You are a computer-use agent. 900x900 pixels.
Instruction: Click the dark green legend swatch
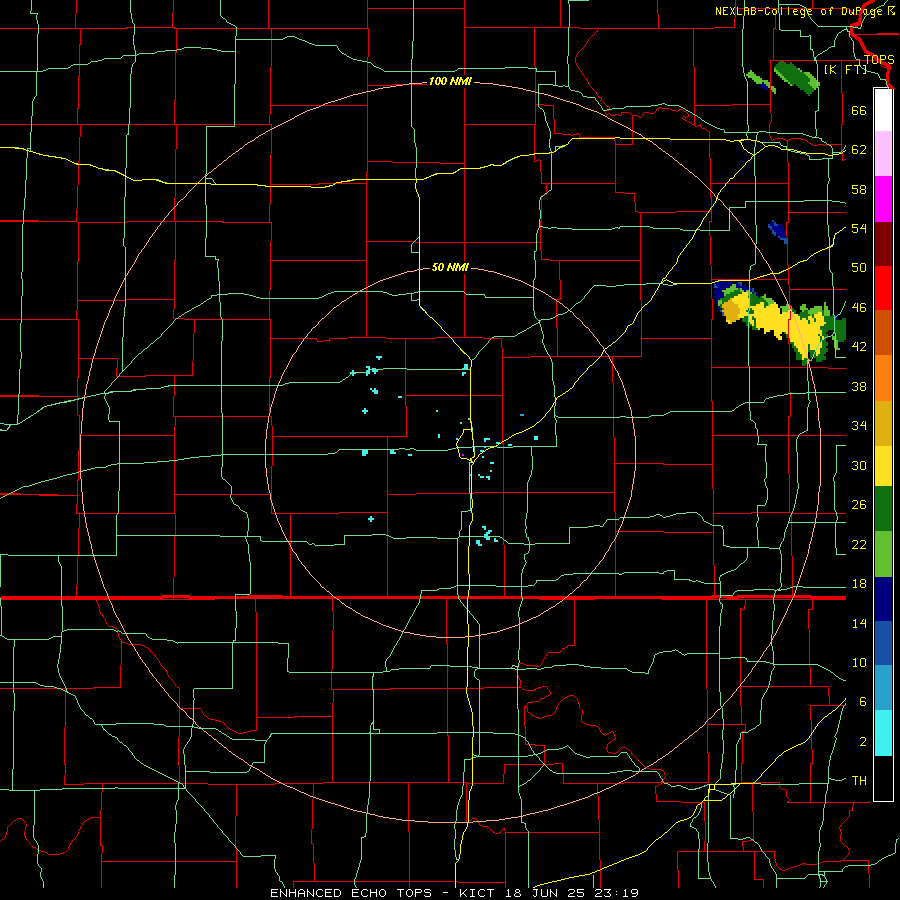[883, 509]
